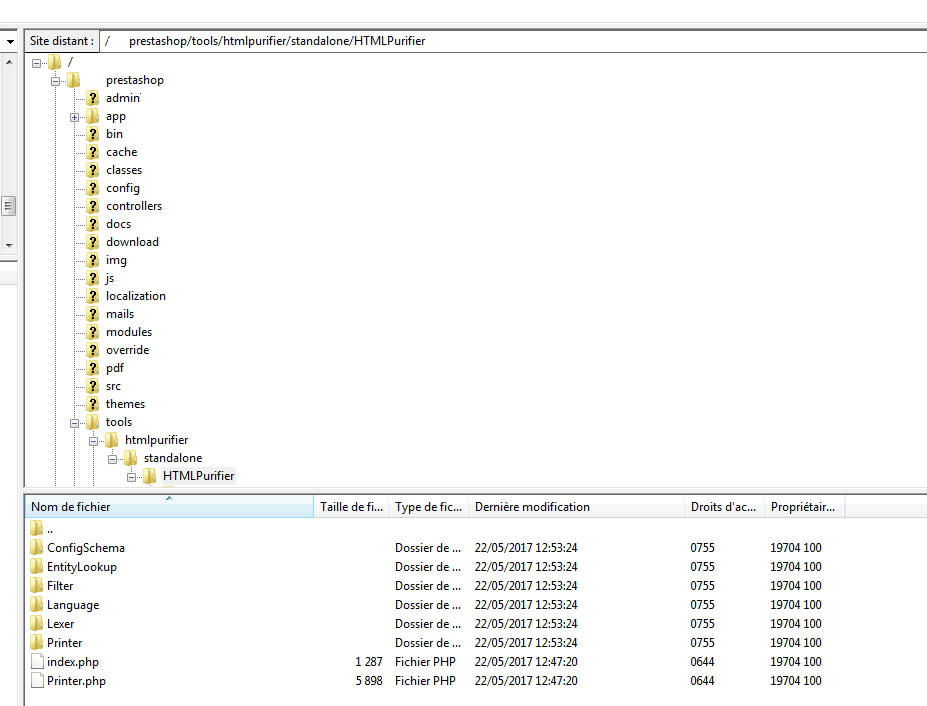Click the src folder question-mark icon
This screenshot has height=706, width=927.
coord(93,386)
